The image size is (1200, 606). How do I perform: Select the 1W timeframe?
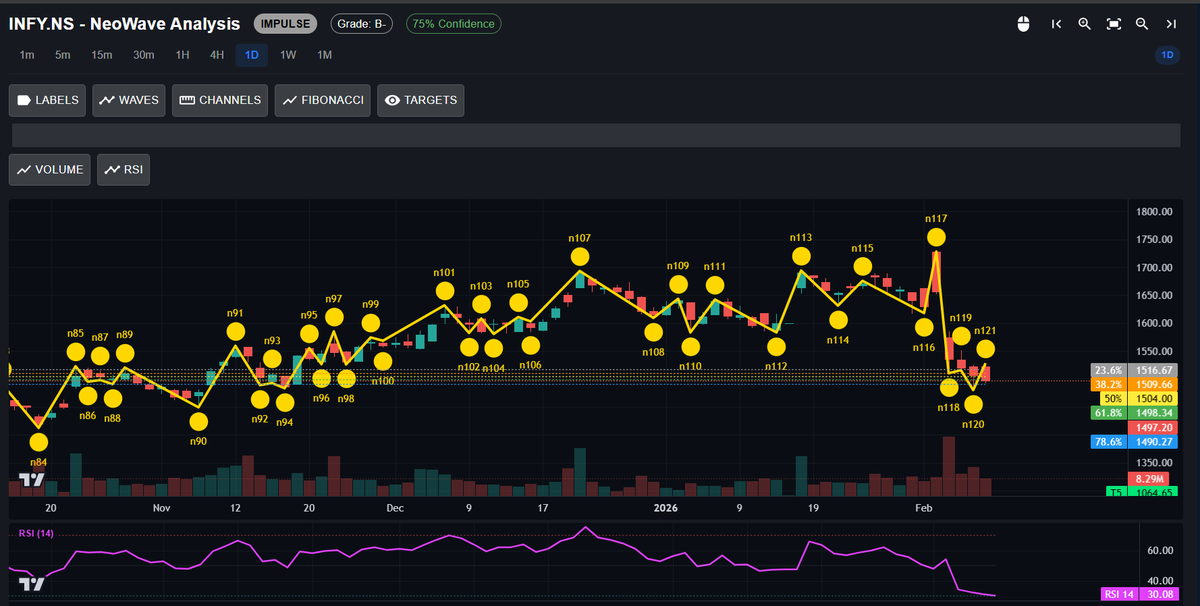288,55
